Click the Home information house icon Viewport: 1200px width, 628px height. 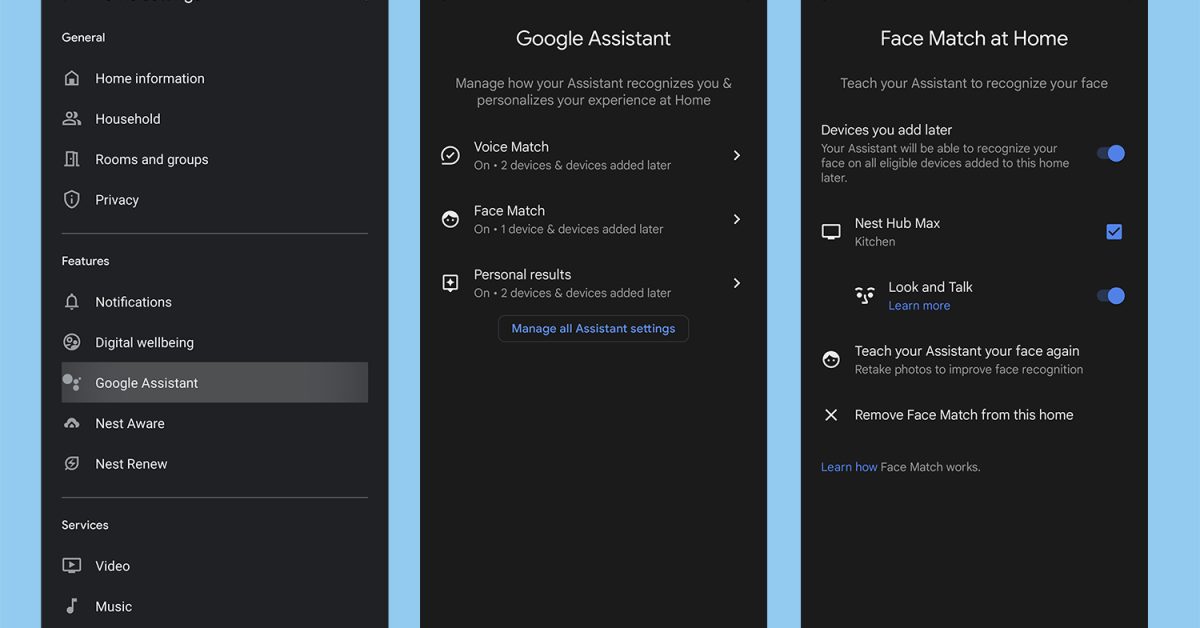71,78
